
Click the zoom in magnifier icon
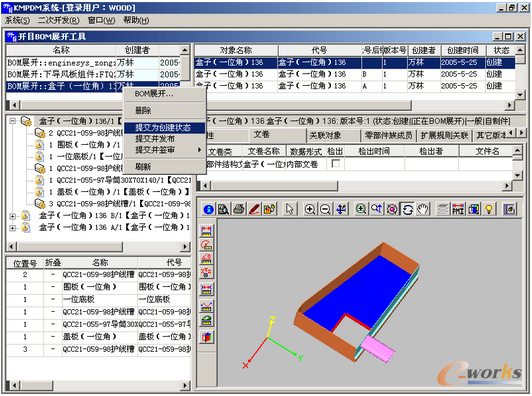click(309, 209)
